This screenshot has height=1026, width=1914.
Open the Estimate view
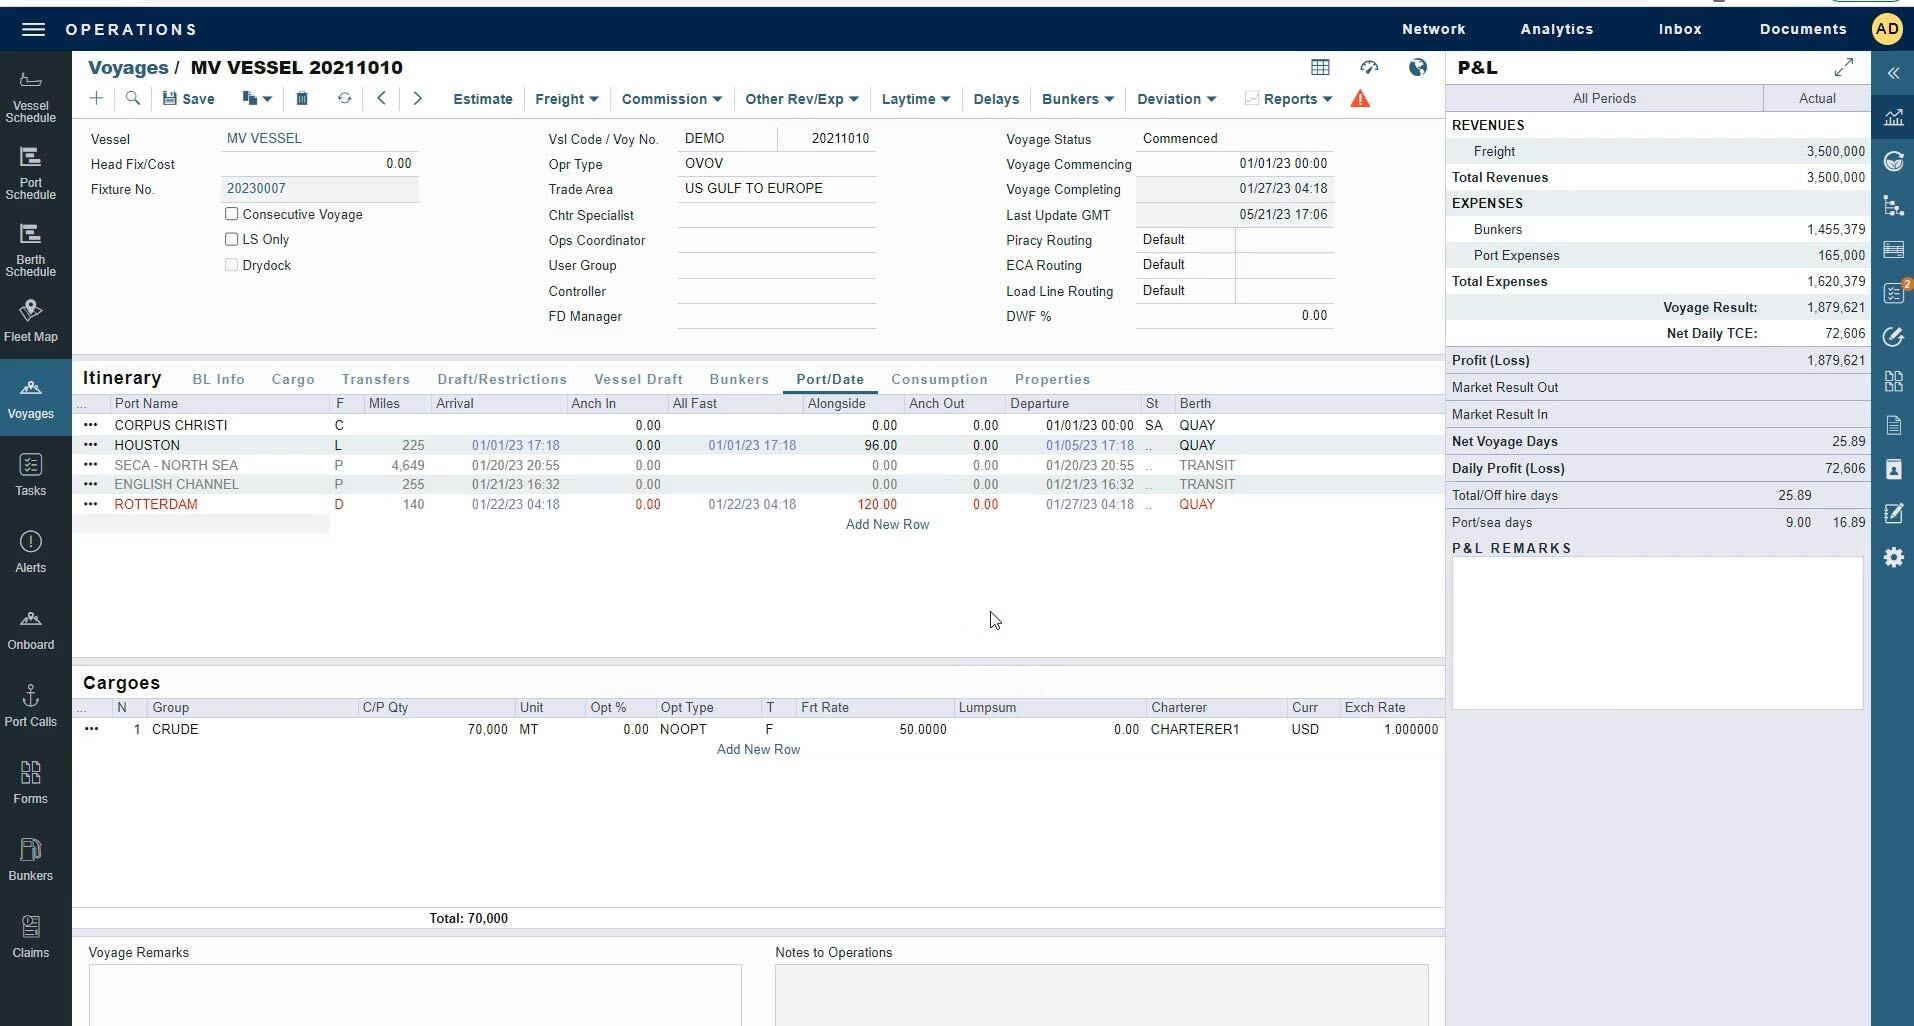(483, 99)
